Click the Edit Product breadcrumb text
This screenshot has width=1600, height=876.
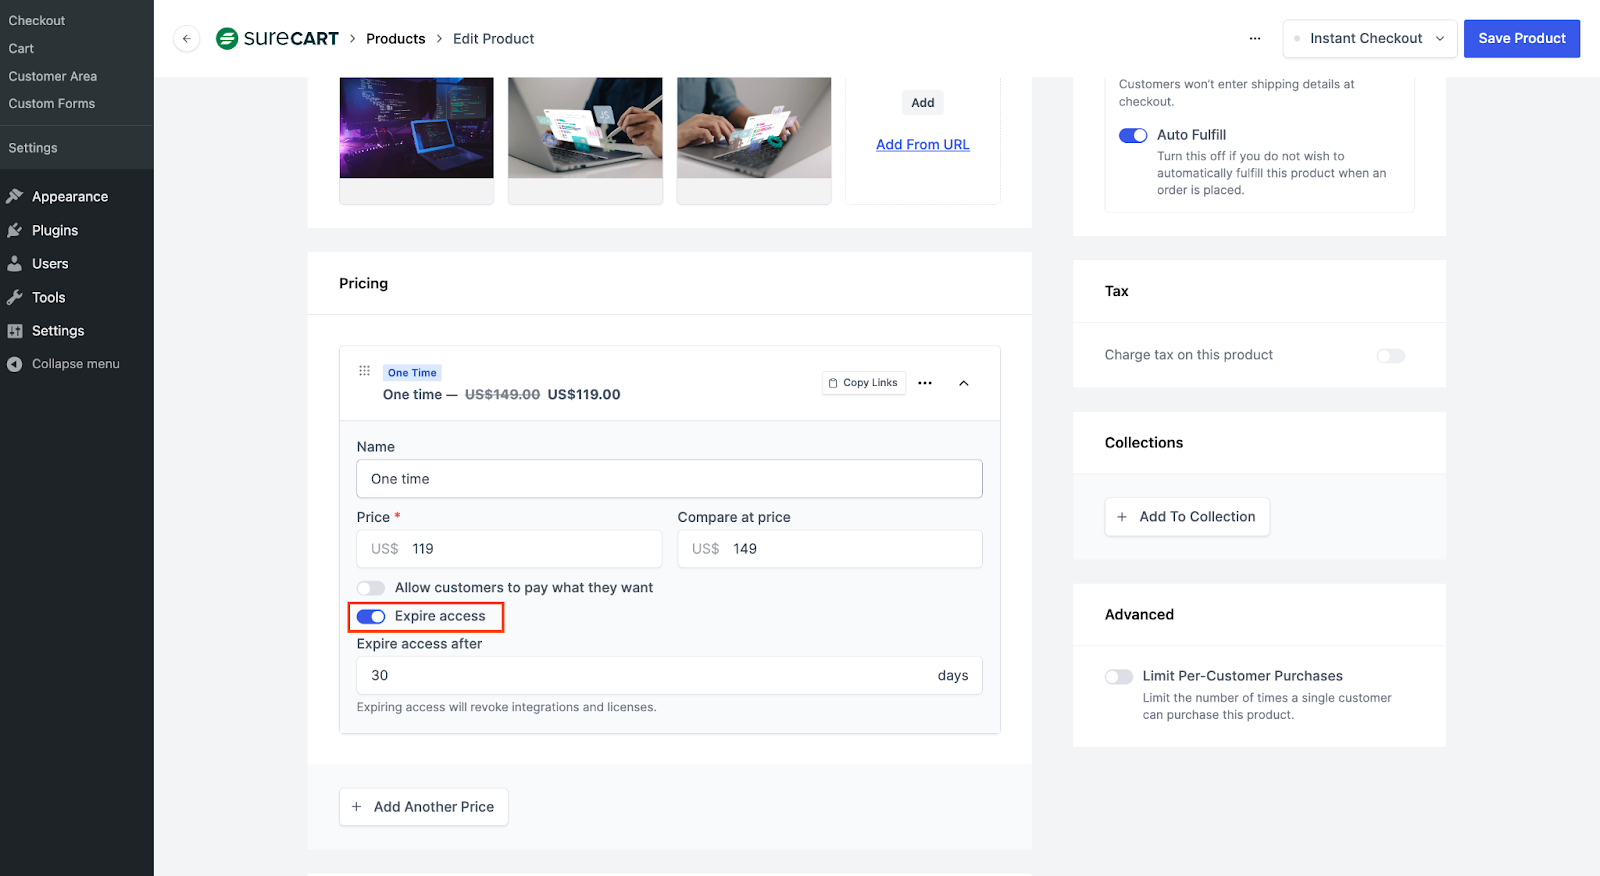pyautogui.click(x=494, y=39)
